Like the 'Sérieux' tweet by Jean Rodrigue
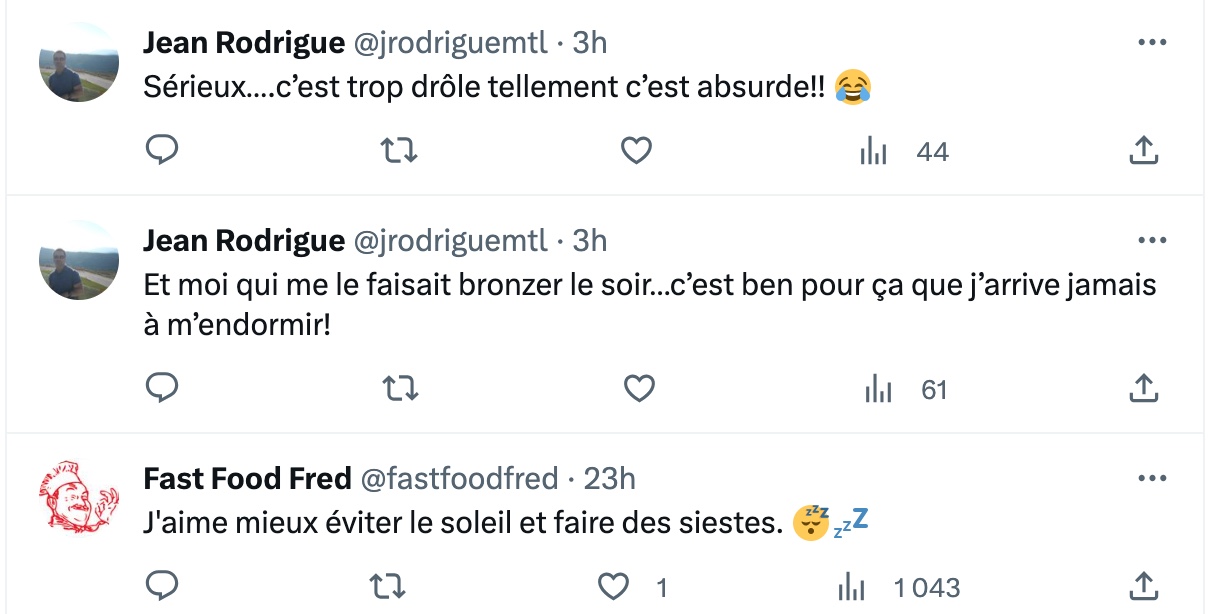 pyautogui.click(x=637, y=151)
